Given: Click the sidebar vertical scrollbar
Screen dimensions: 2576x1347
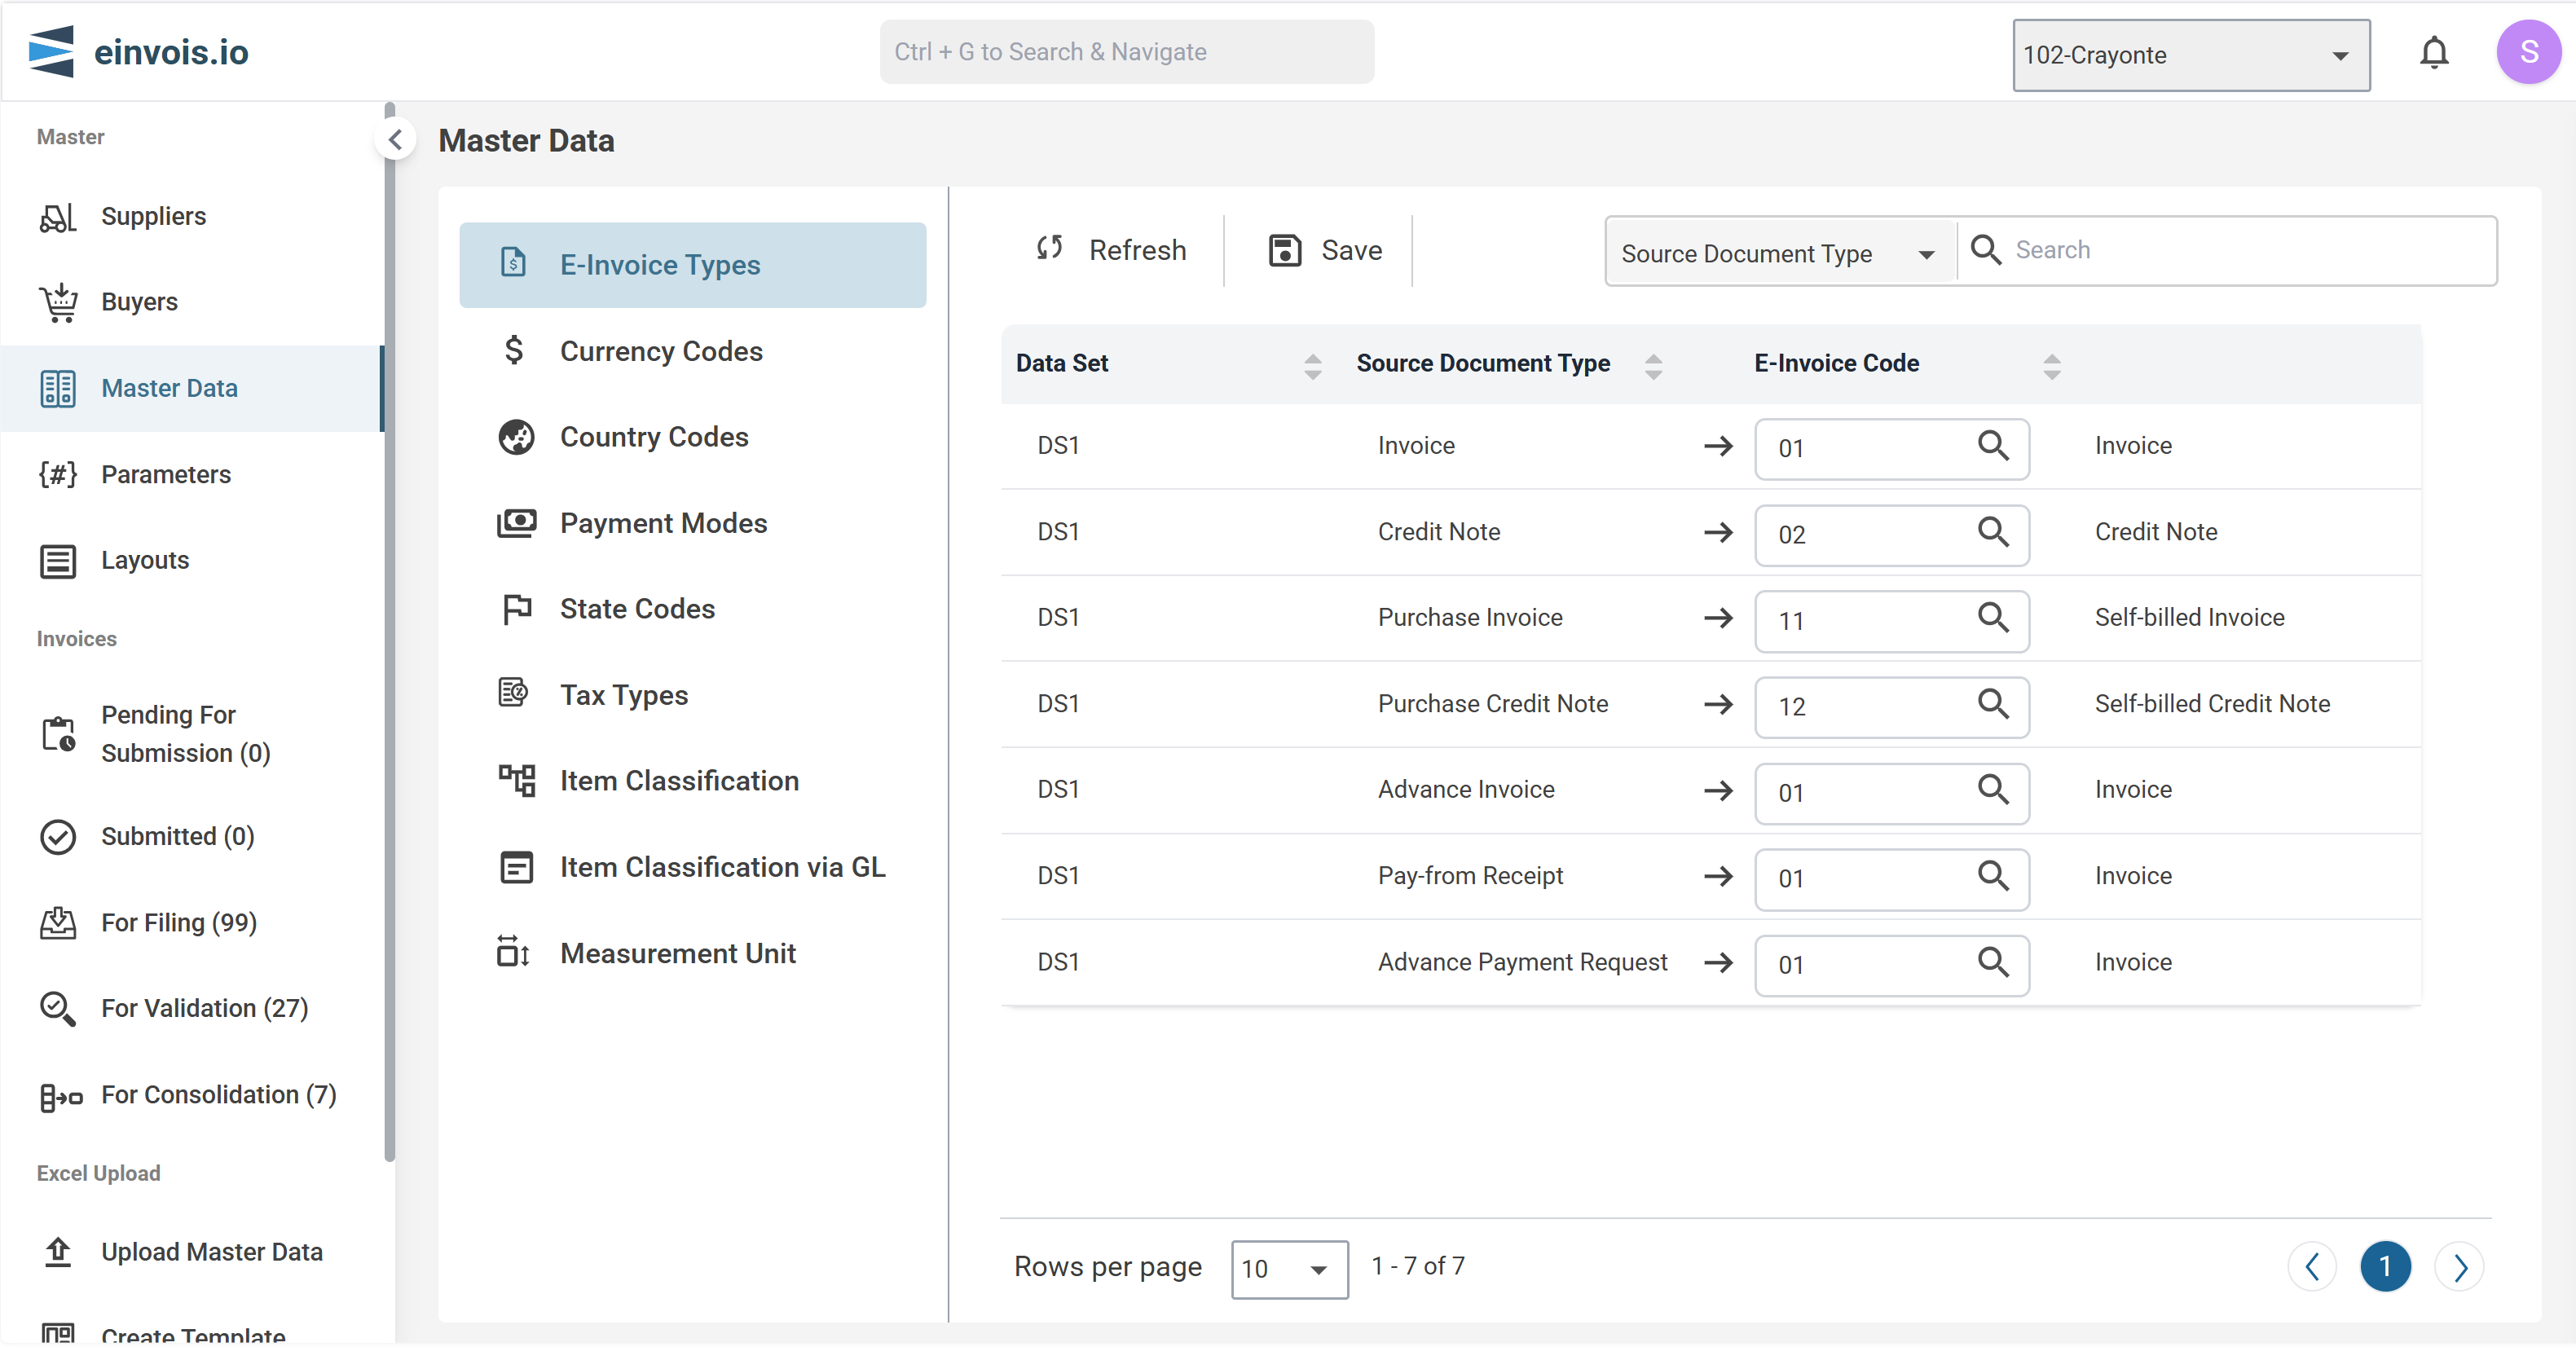Looking at the screenshot, I should pyautogui.click(x=389, y=631).
